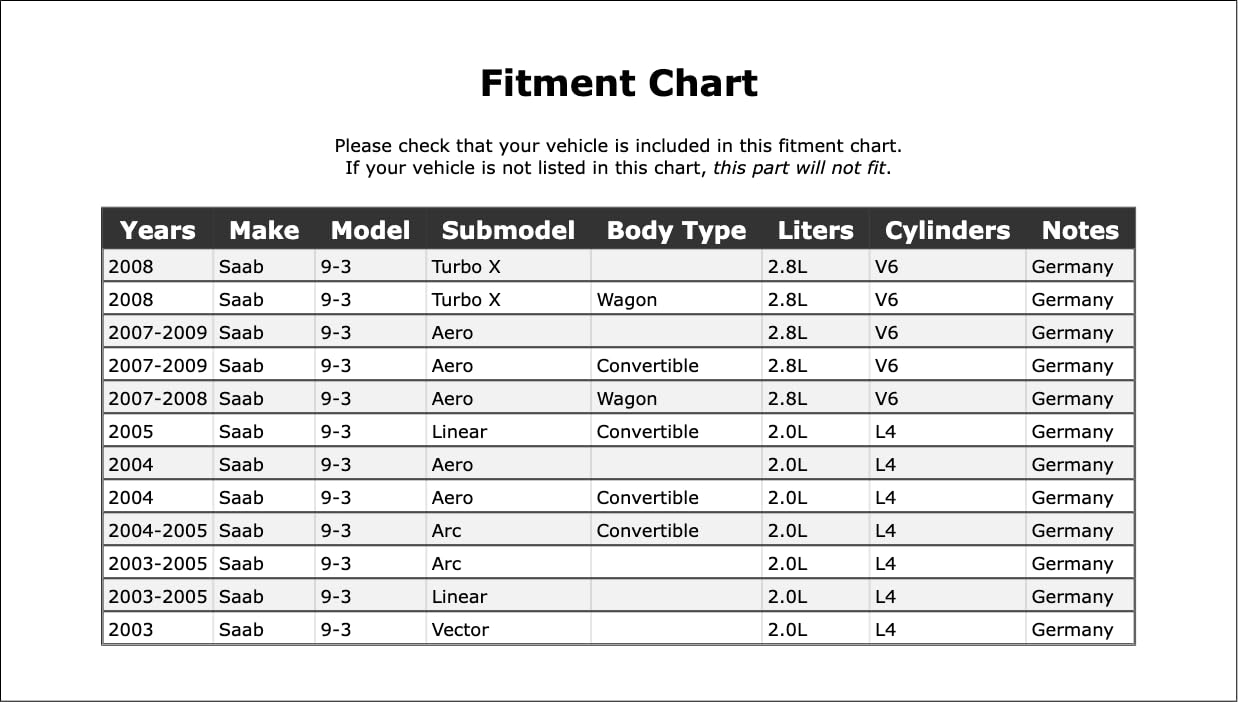Image resolution: width=1238 pixels, height=702 pixels.
Task: Click Convertible in the 2004-2005 Arc row
Action: pos(647,531)
